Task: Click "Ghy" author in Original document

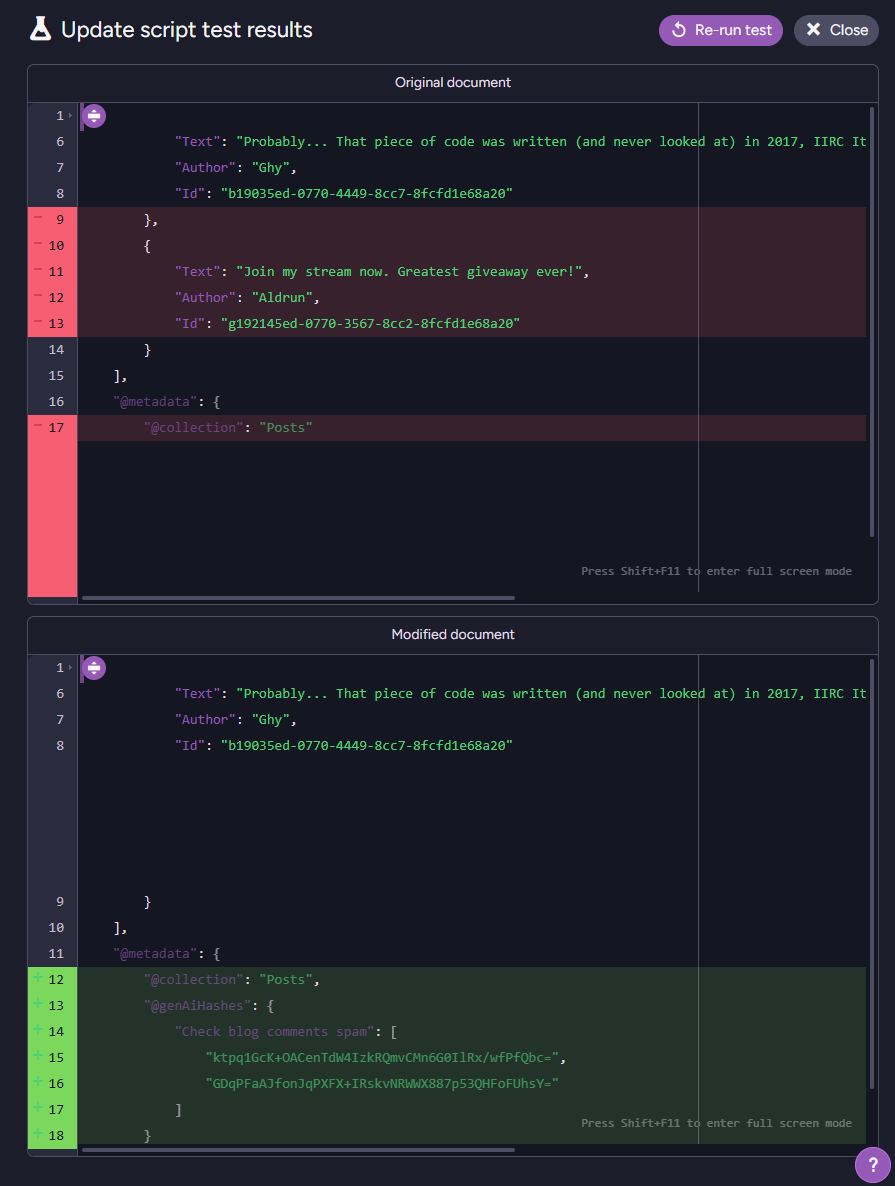Action: (x=270, y=168)
